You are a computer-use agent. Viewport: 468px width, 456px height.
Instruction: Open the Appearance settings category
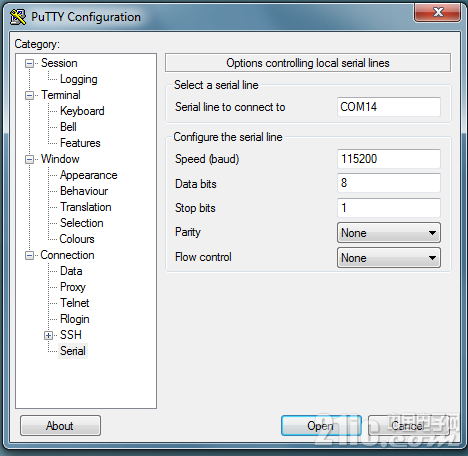(89, 175)
